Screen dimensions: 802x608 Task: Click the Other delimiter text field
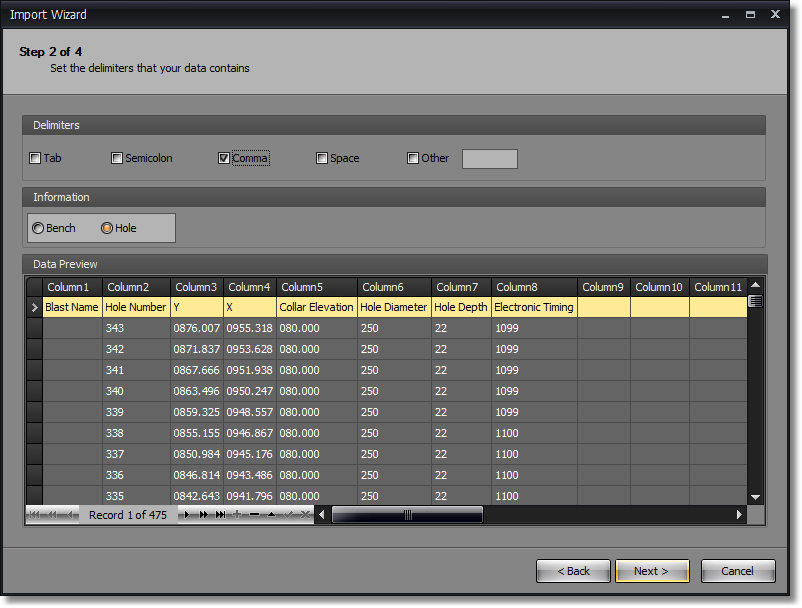pyautogui.click(x=489, y=159)
